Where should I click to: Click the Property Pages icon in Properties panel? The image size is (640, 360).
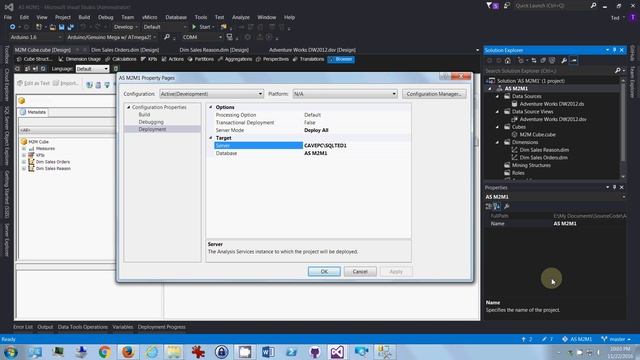click(x=507, y=207)
